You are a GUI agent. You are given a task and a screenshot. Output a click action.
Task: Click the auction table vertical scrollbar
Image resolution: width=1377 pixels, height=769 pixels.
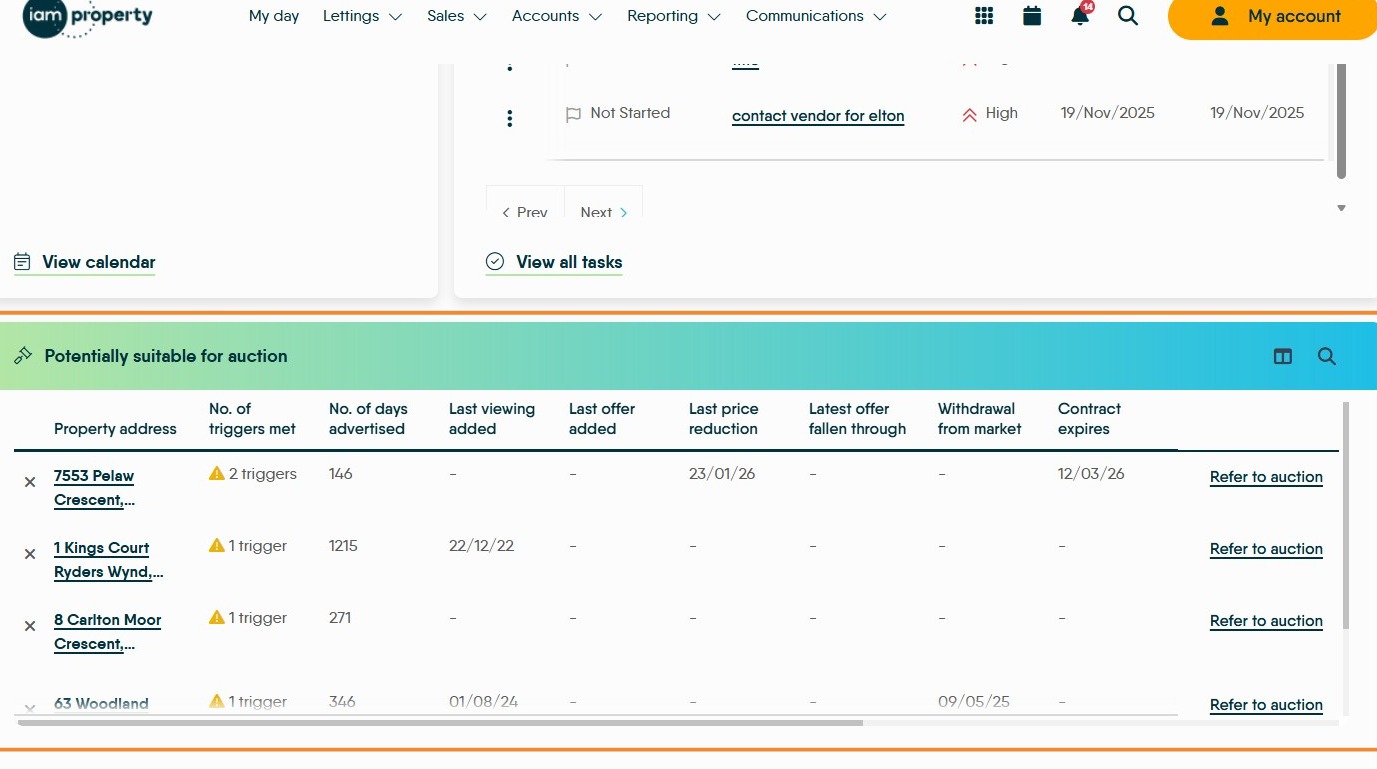[1346, 515]
